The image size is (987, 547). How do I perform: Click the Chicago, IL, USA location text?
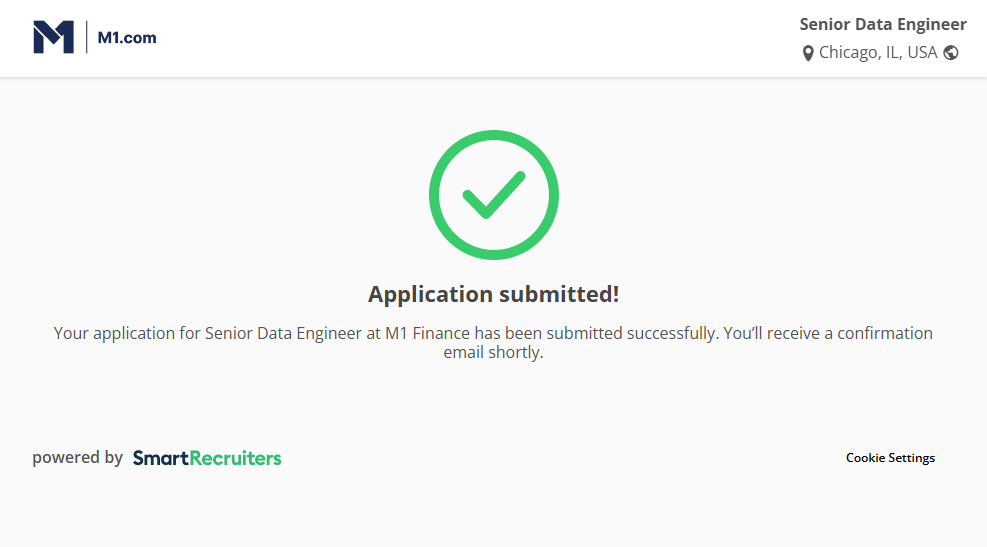878,53
